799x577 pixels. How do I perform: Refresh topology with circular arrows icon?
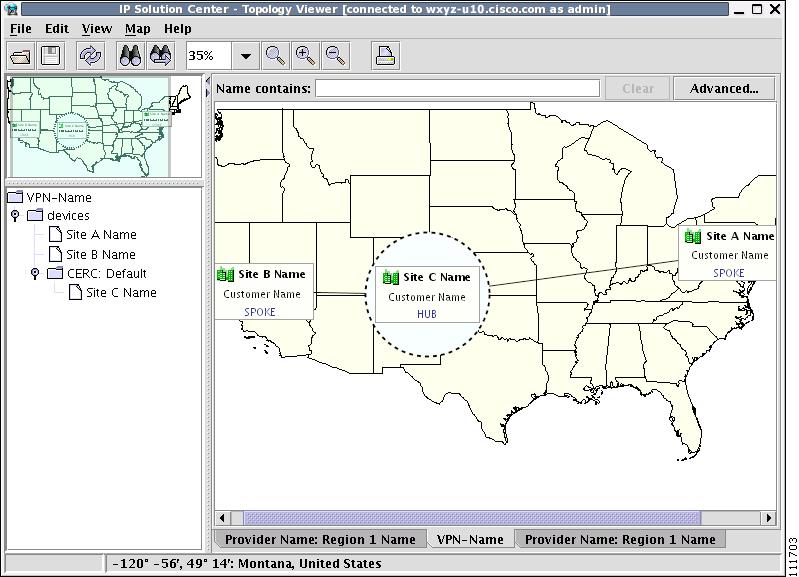[90, 56]
